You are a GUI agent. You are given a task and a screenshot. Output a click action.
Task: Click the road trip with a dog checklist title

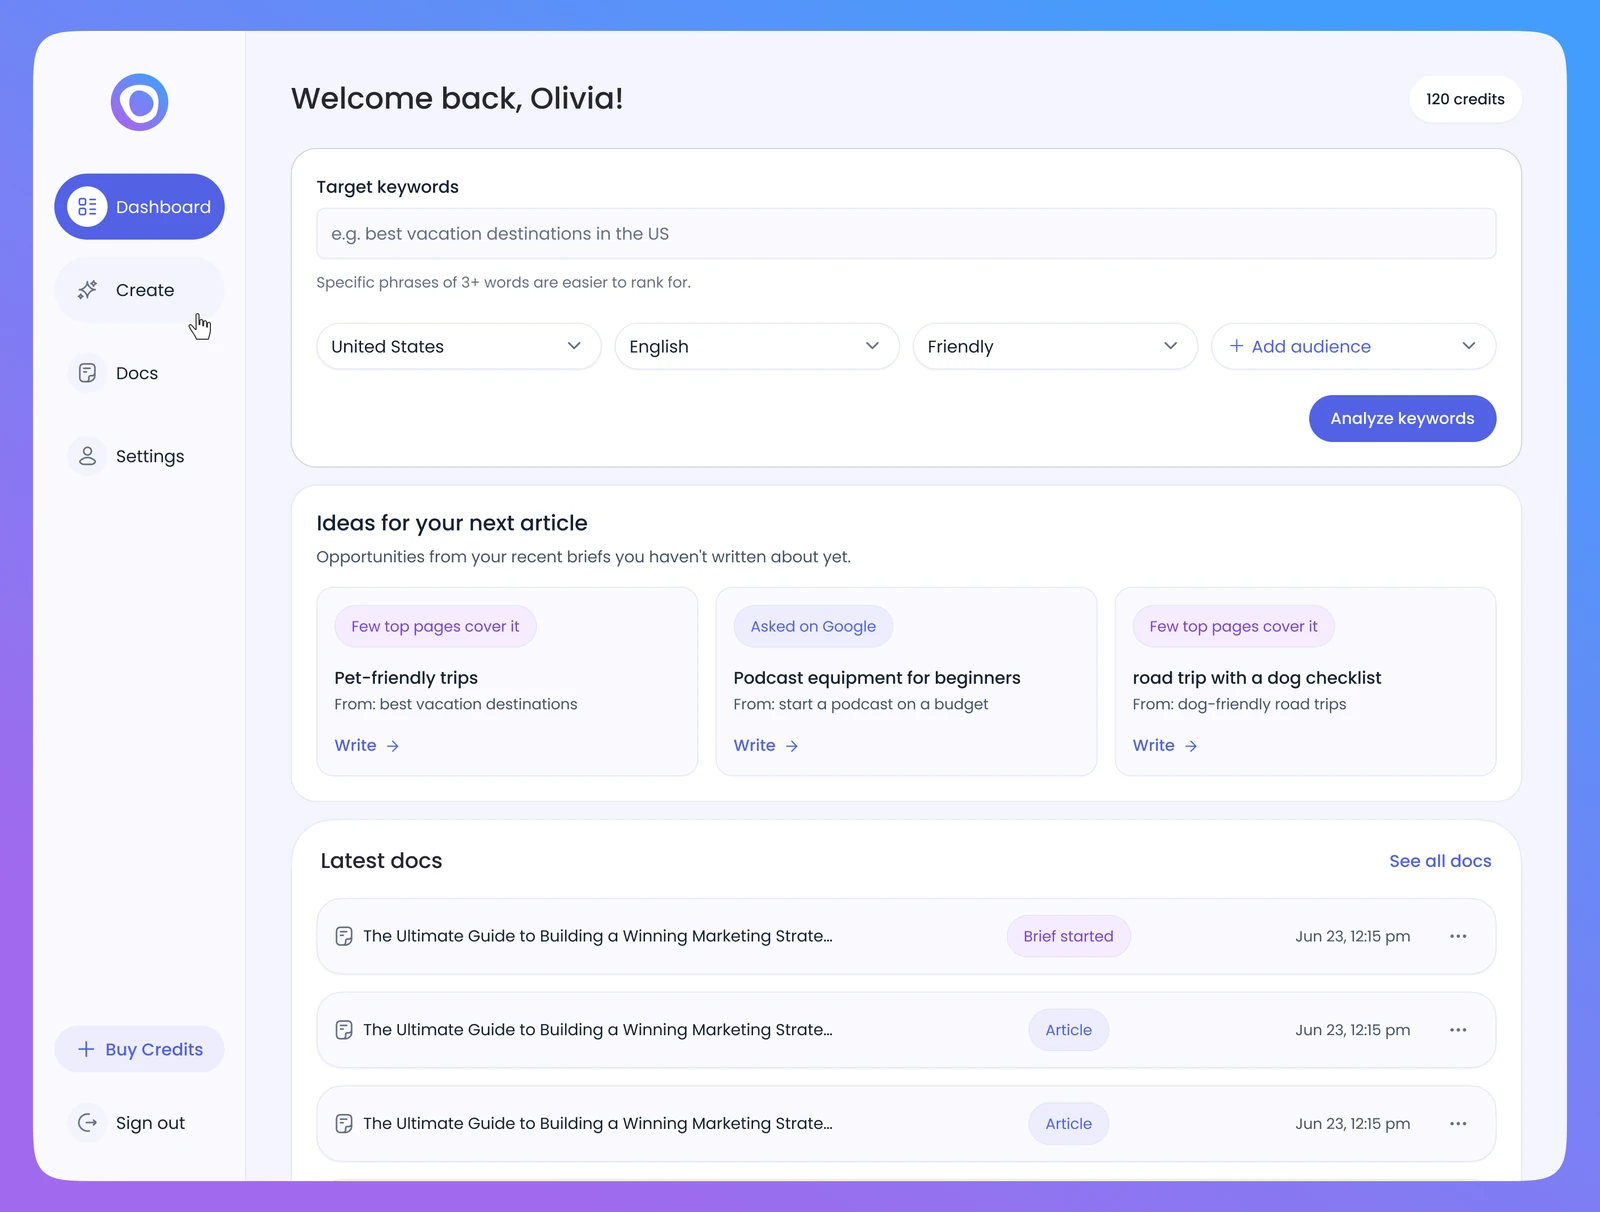coord(1257,678)
